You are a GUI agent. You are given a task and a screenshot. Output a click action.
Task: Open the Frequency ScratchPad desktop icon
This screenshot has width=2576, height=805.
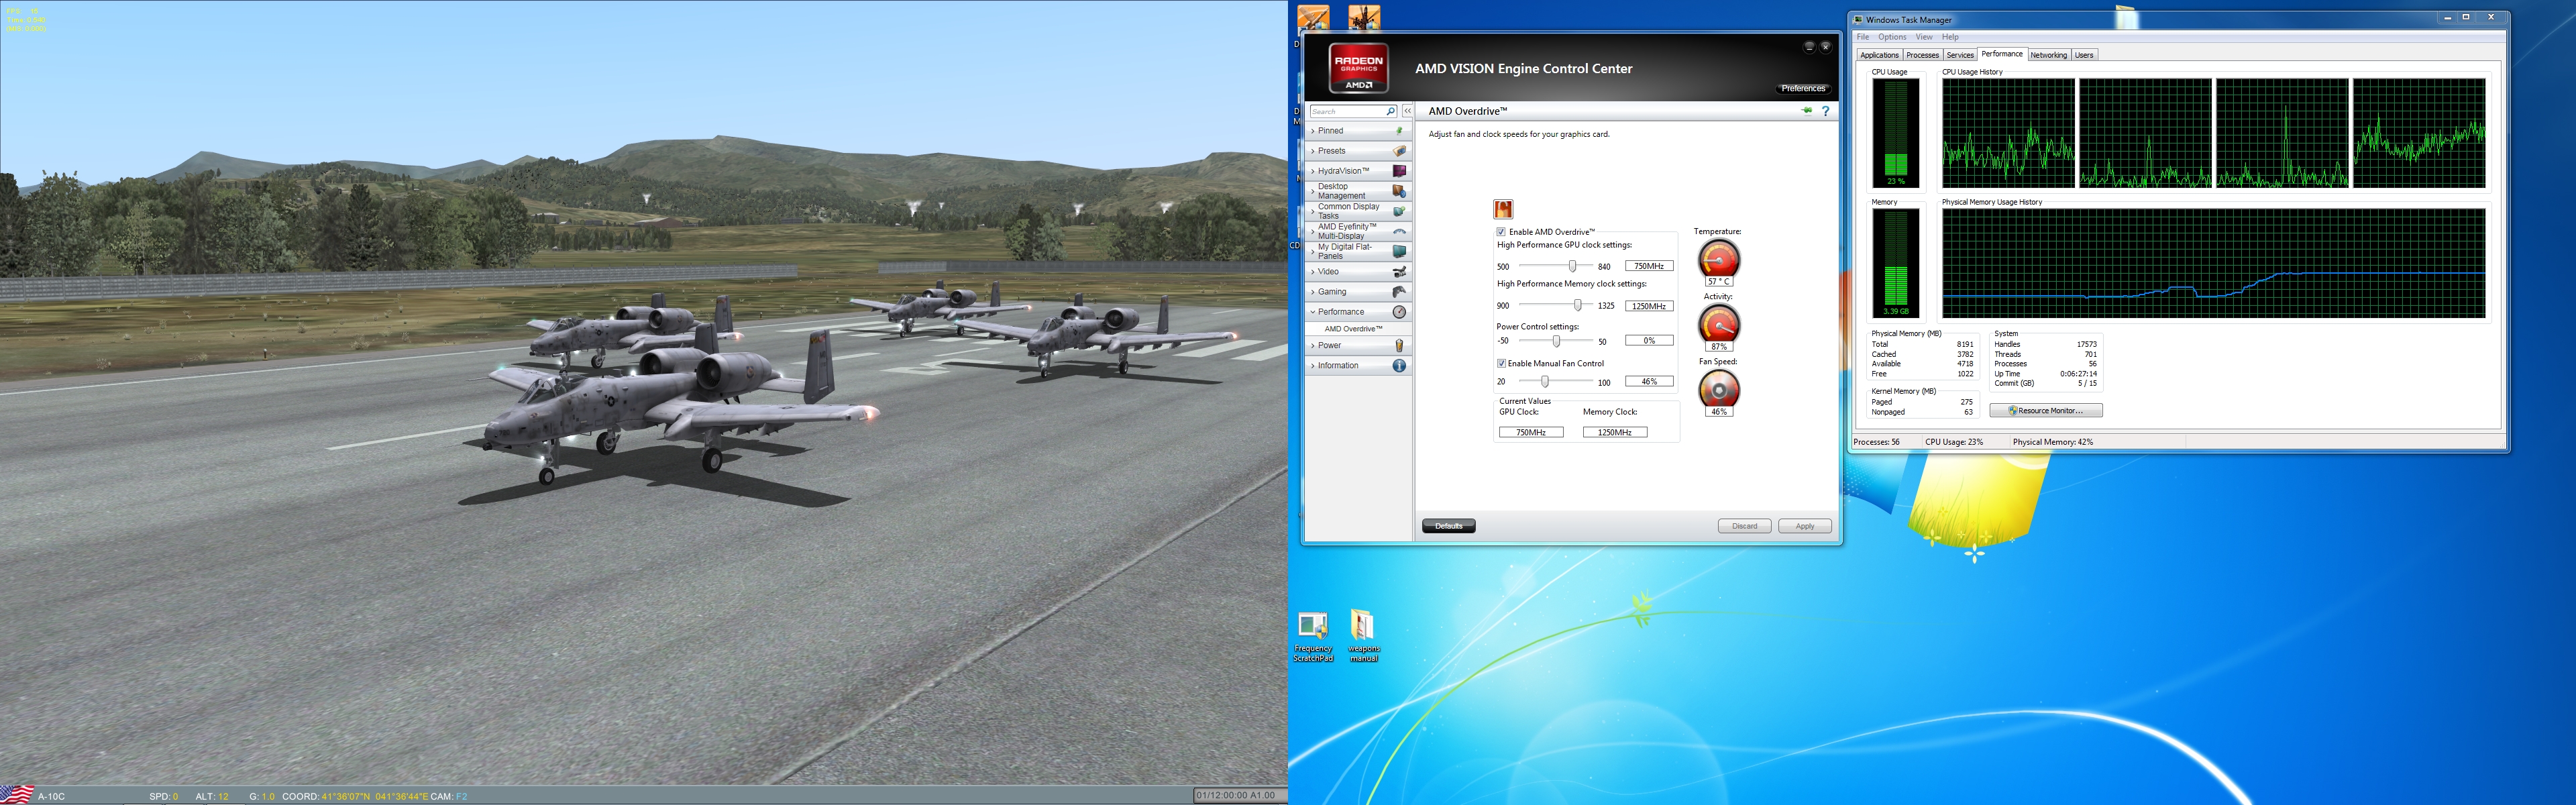1313,636
